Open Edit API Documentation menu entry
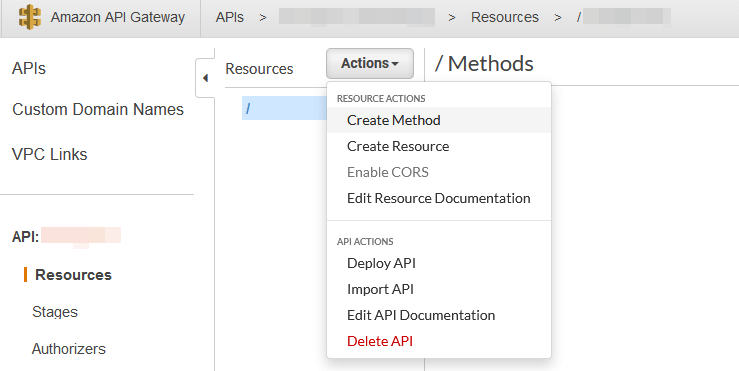 click(438, 315)
